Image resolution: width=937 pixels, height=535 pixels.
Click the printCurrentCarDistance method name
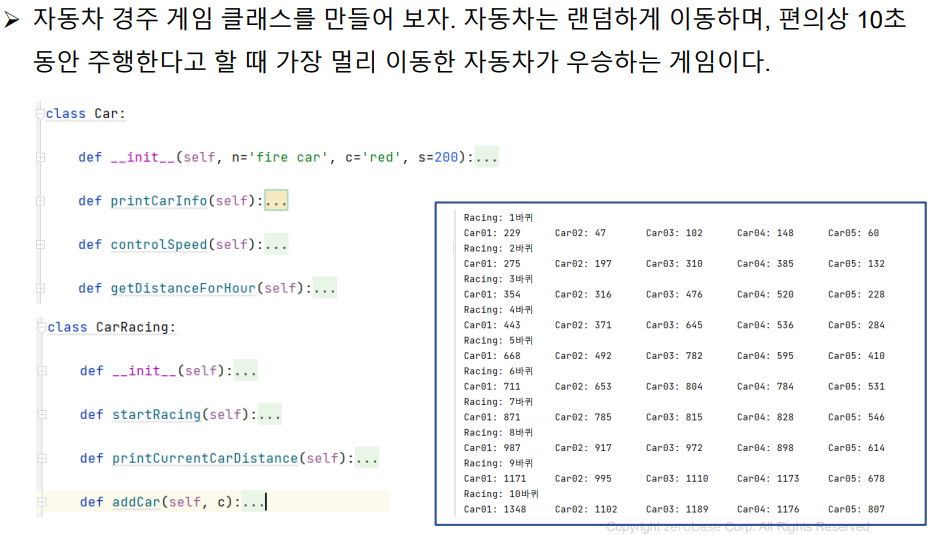[x=205, y=458]
